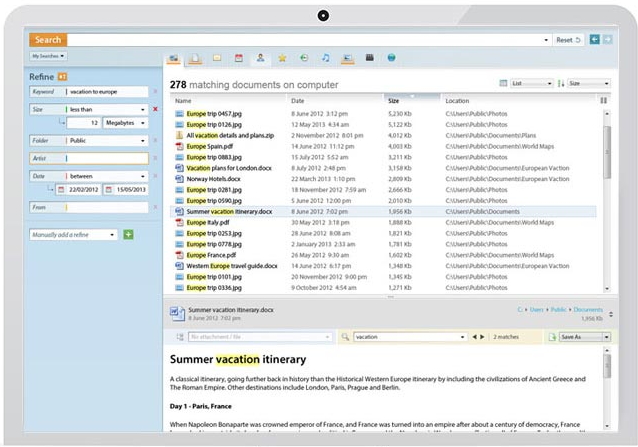The width and height of the screenshot is (638, 447).
Task: Click the column chooser icon in header
Action: (x=603, y=100)
